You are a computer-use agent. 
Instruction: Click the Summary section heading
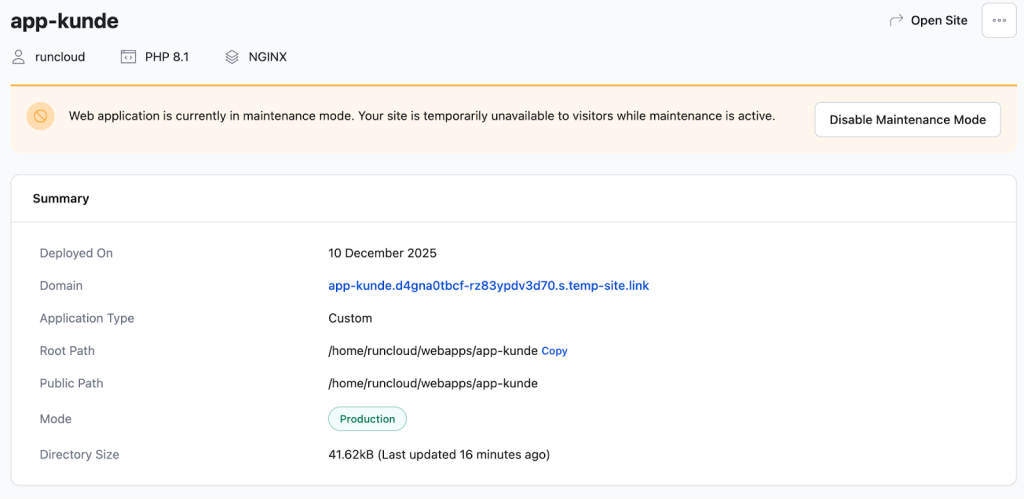click(61, 199)
